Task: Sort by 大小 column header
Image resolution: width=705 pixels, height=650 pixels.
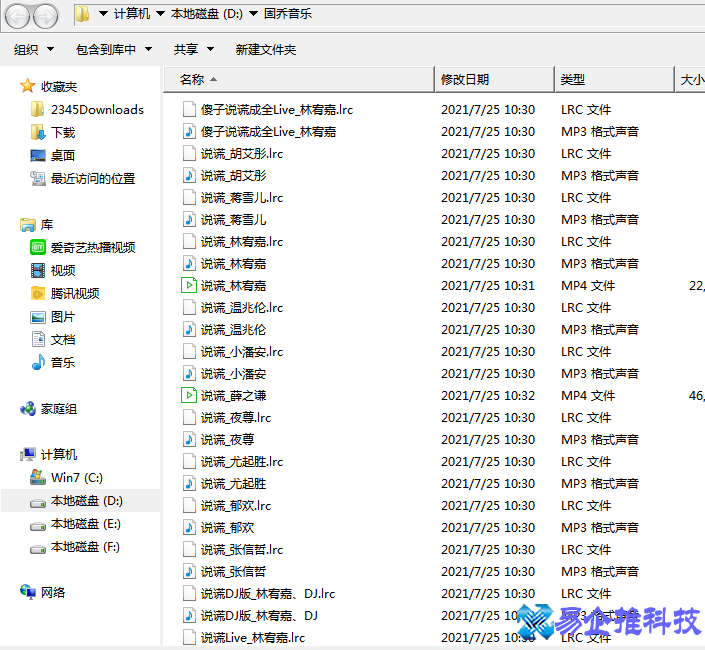Action: [690, 80]
